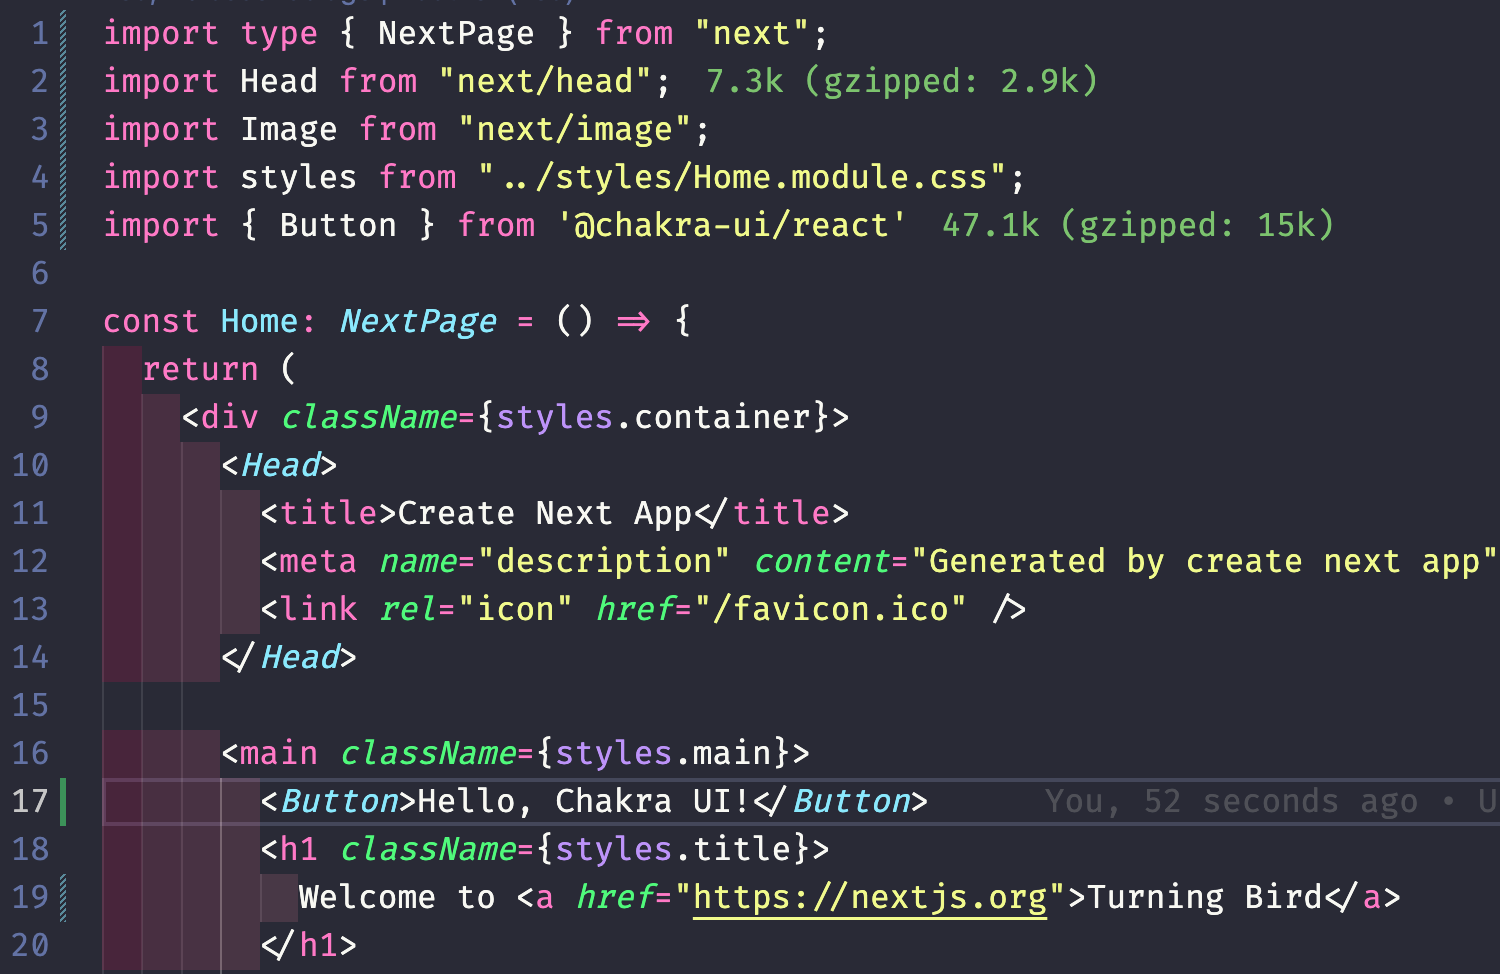Select line number 17 in the gutter
The height and width of the screenshot is (974, 1500).
pos(30,801)
